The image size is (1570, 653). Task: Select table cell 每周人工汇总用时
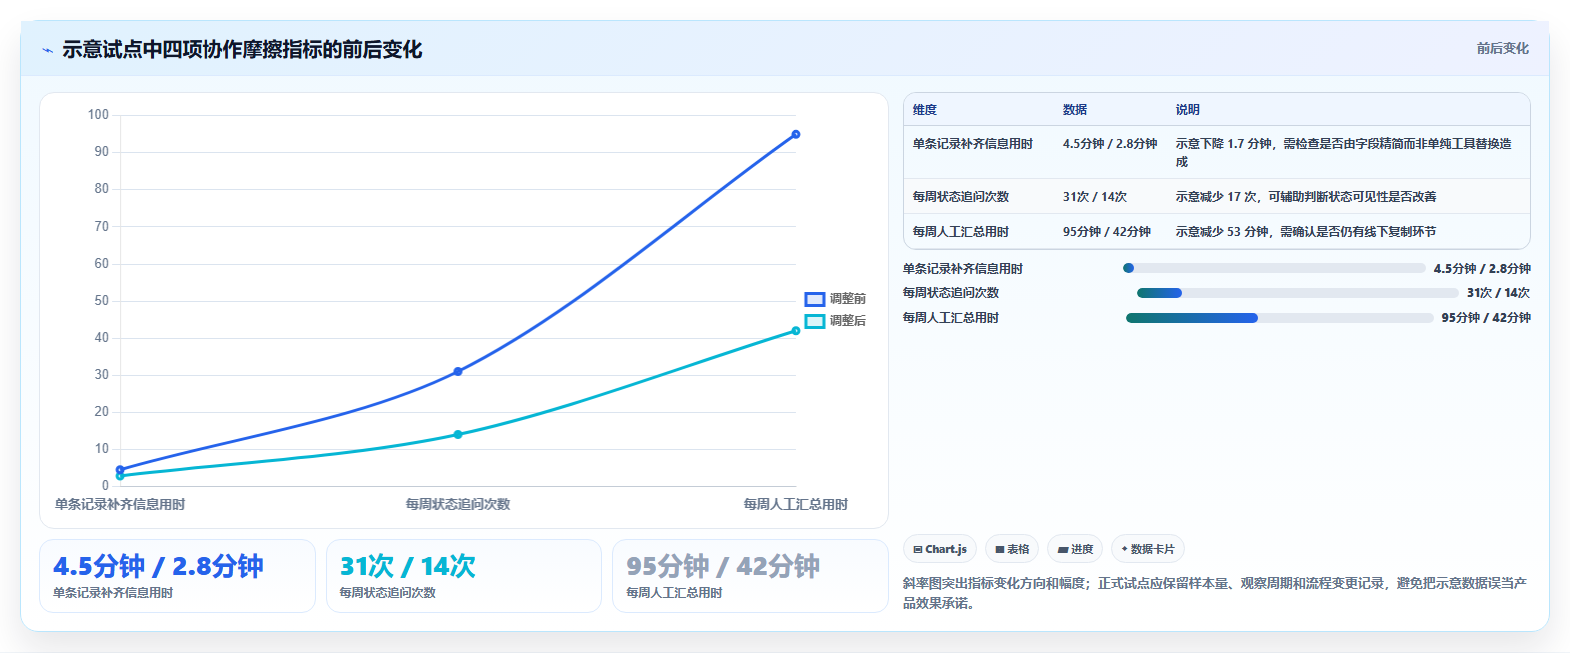[961, 232]
